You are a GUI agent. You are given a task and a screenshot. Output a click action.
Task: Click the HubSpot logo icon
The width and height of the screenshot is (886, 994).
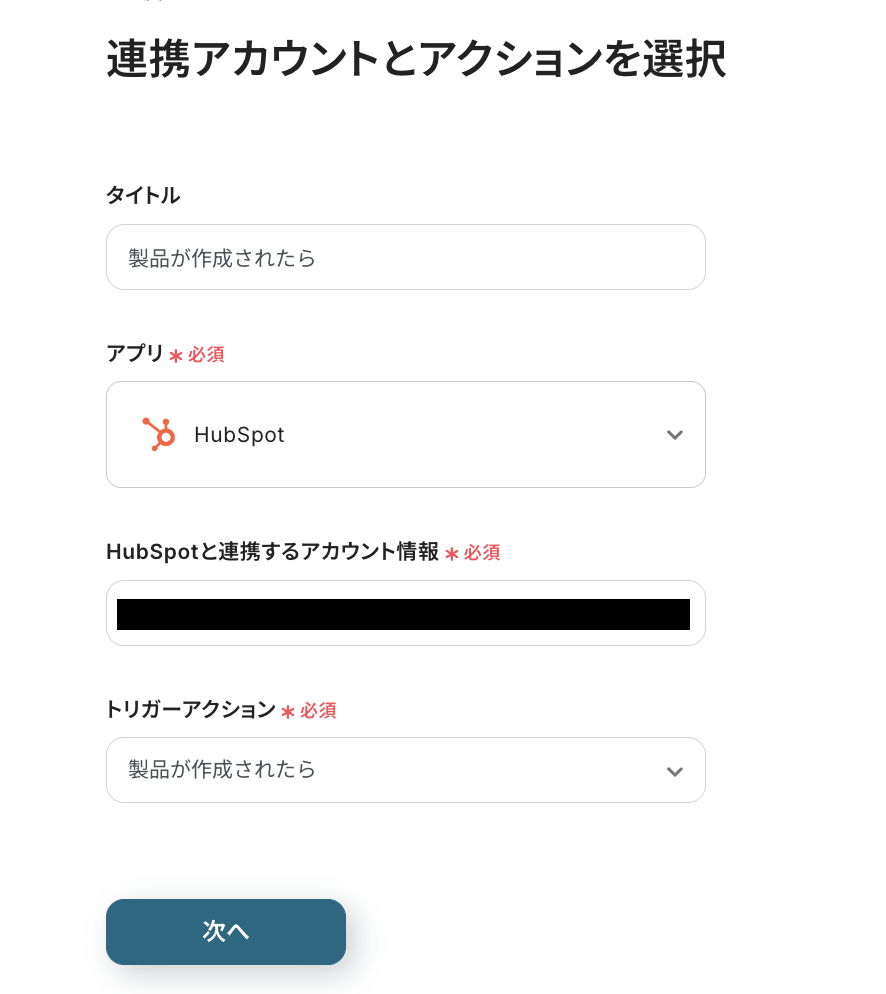coord(158,434)
